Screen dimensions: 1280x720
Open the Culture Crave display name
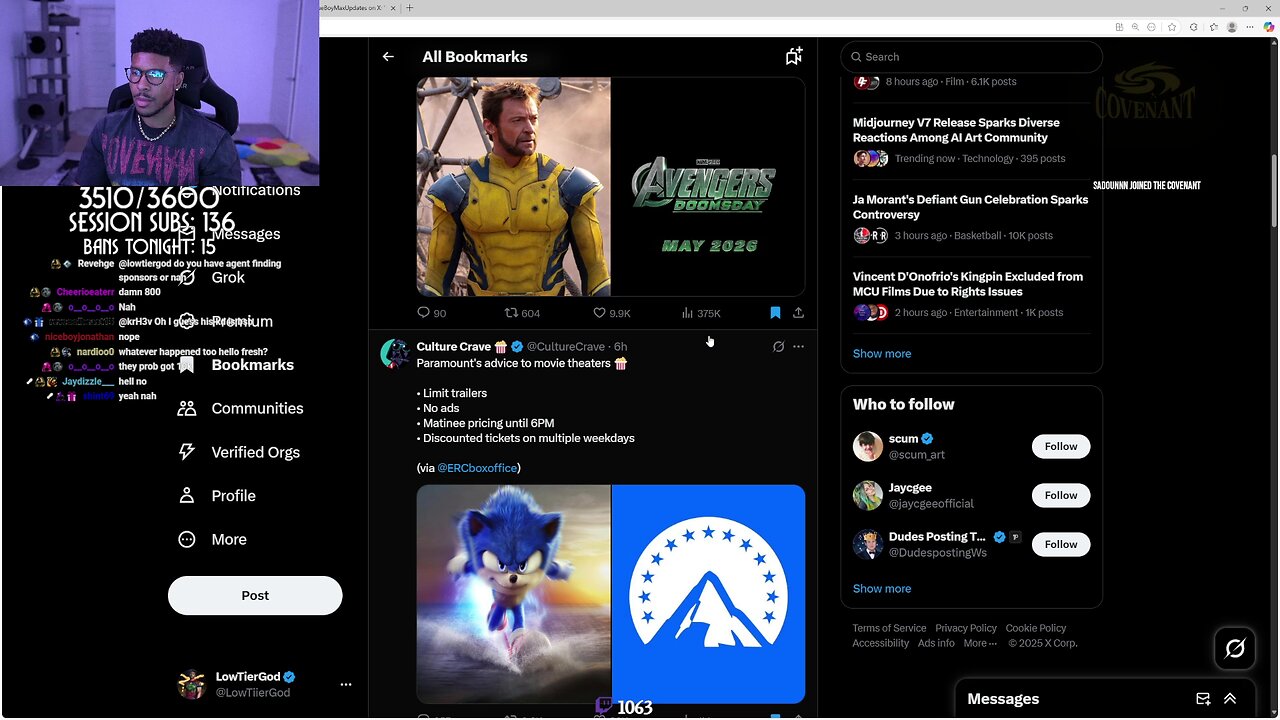[454, 347]
